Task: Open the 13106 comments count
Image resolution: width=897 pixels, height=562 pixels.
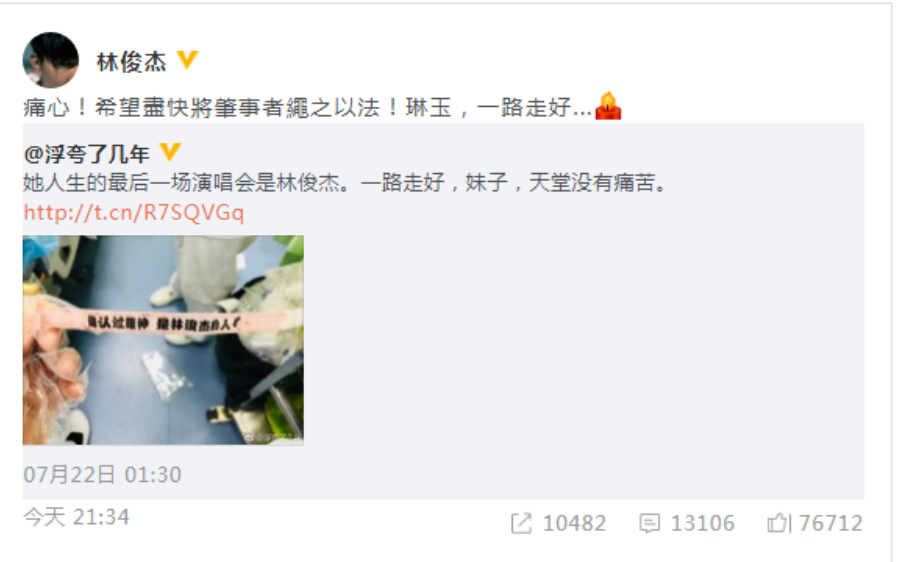Action: pos(702,523)
